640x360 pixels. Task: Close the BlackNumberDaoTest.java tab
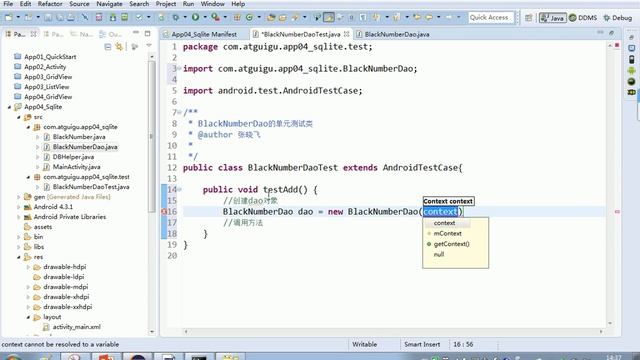[x=347, y=34]
